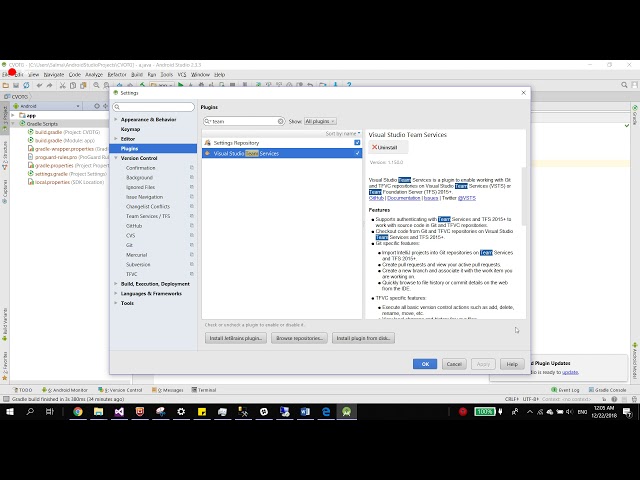Screen dimensions: 640x480
Task: Toggle the Settings Repository plugin checkbox
Action: [x=357, y=142]
